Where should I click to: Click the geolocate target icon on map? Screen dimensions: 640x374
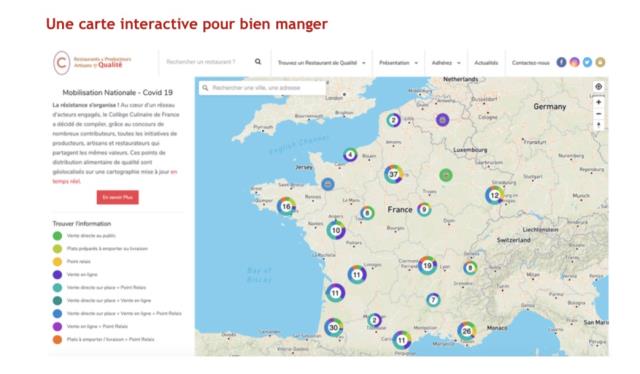598,87
